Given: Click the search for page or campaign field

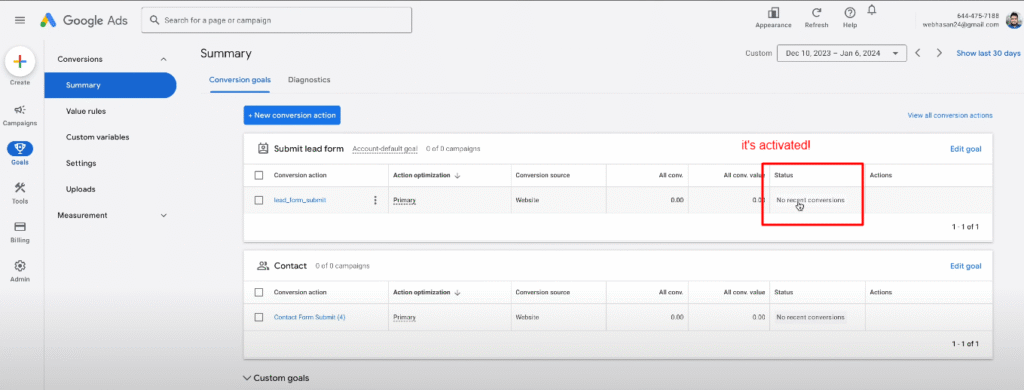Looking at the screenshot, I should point(276,20).
